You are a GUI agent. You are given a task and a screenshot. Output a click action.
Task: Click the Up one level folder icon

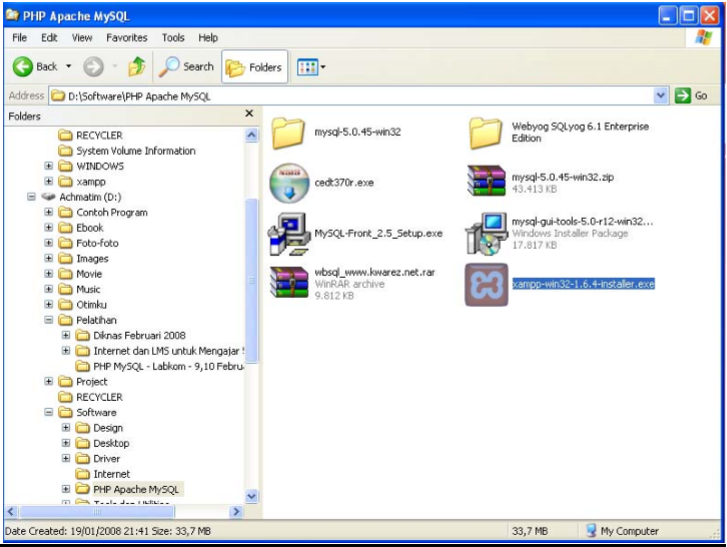click(x=137, y=67)
